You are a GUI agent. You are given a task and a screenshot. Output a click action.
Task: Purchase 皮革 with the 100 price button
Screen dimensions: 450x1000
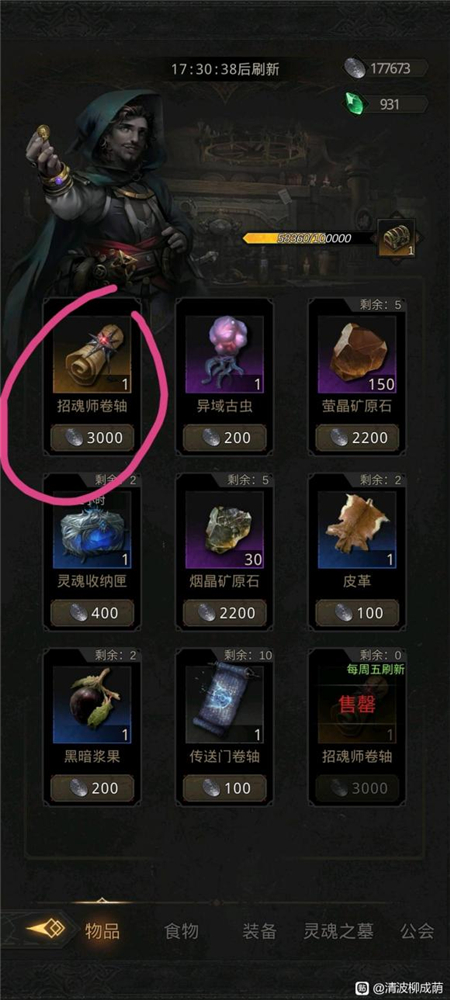coord(357,613)
